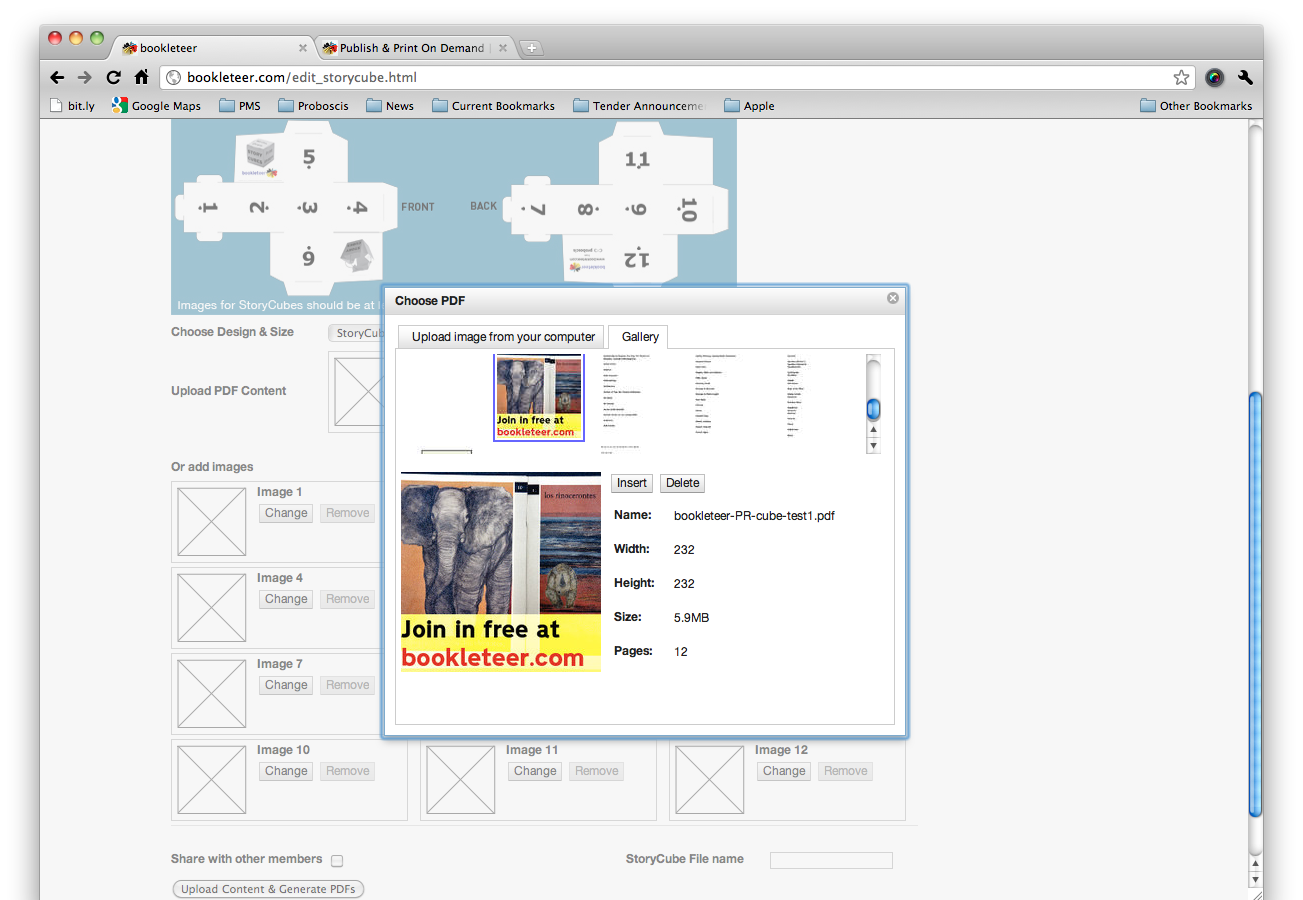
Task: Toggle Share with other members checkbox
Action: 337,860
